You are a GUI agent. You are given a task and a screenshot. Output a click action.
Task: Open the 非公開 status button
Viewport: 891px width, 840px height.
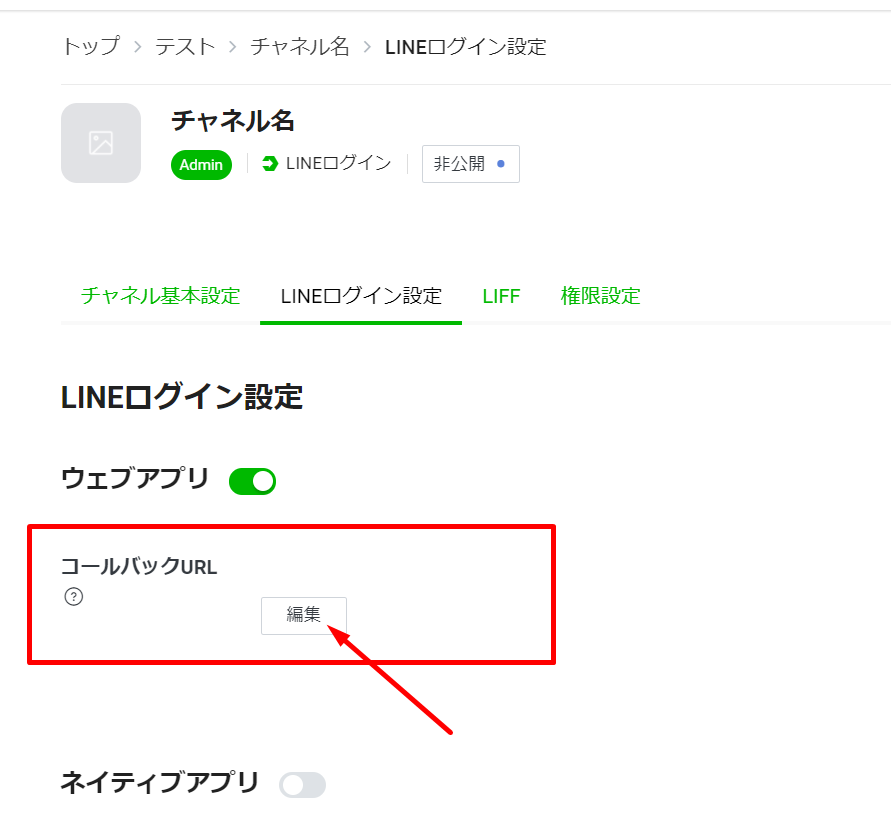[x=470, y=164]
